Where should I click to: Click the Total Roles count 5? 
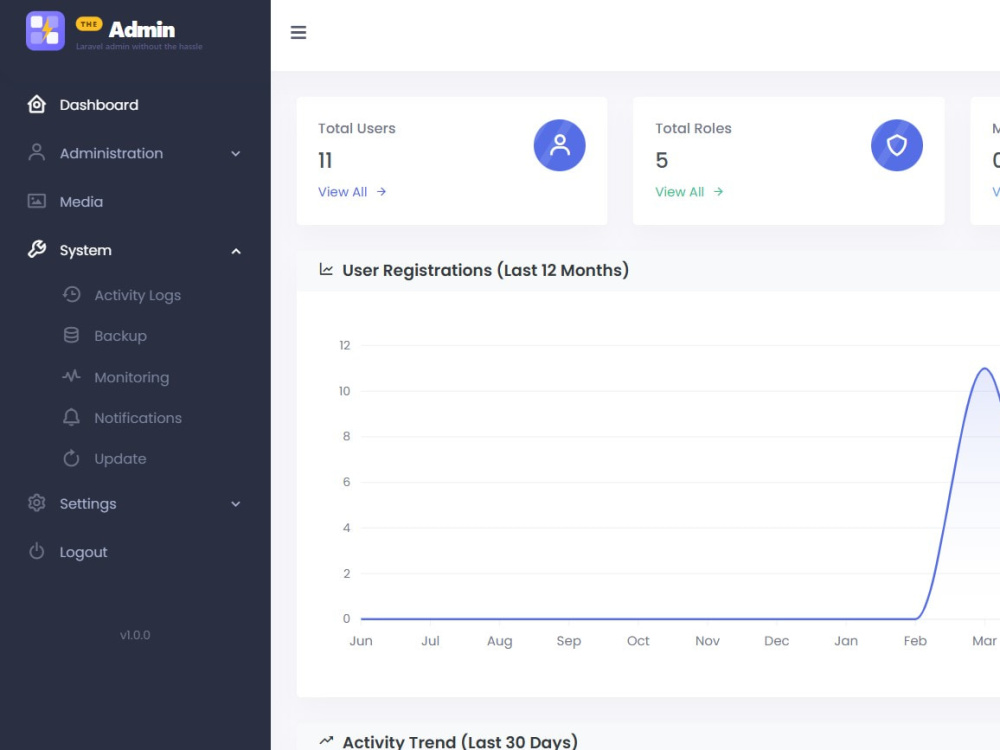point(661,160)
